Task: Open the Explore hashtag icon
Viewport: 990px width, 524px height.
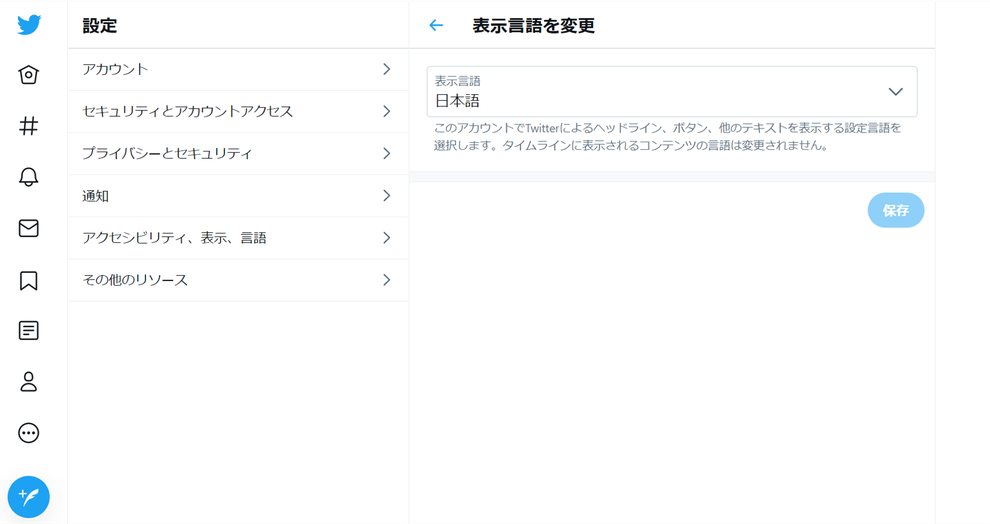Action: point(28,126)
